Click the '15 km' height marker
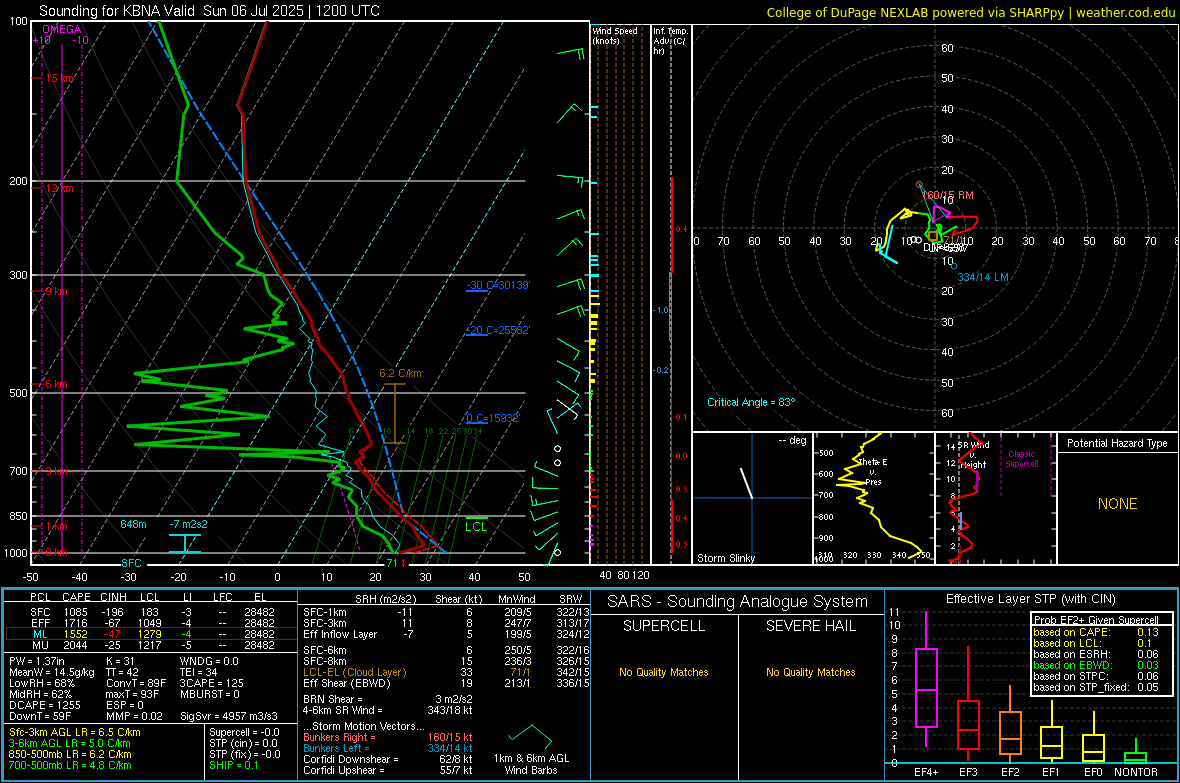This screenshot has height=783, width=1180. pyautogui.click(x=60, y=78)
